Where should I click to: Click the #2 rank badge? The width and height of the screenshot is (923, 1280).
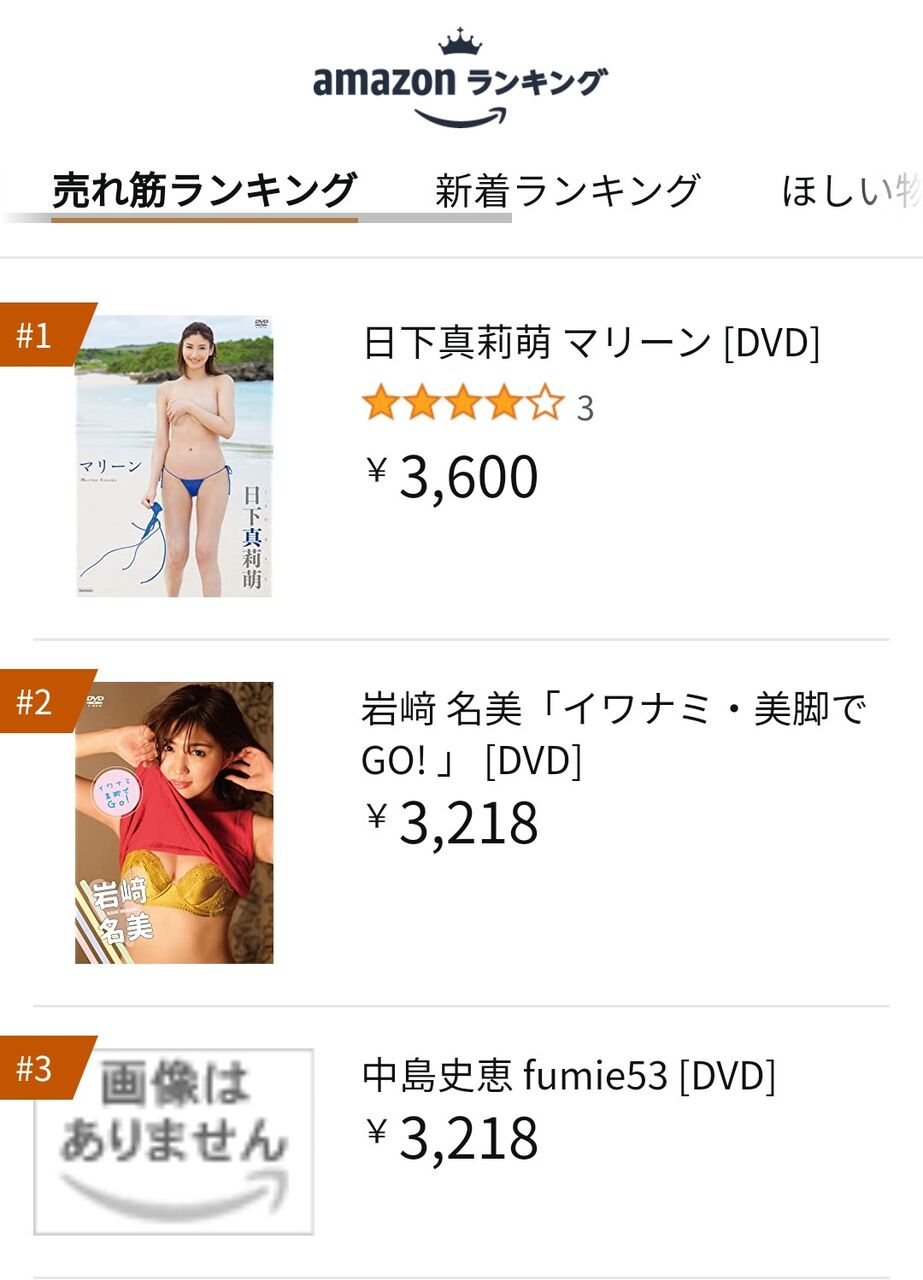point(41,702)
